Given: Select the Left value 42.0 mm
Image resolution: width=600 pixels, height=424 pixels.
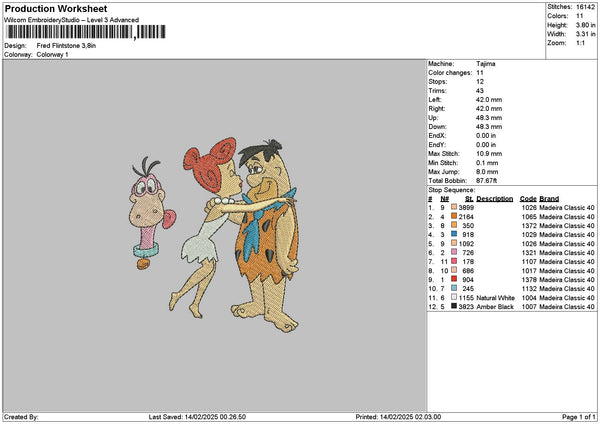Looking at the screenshot, I should [489, 100].
